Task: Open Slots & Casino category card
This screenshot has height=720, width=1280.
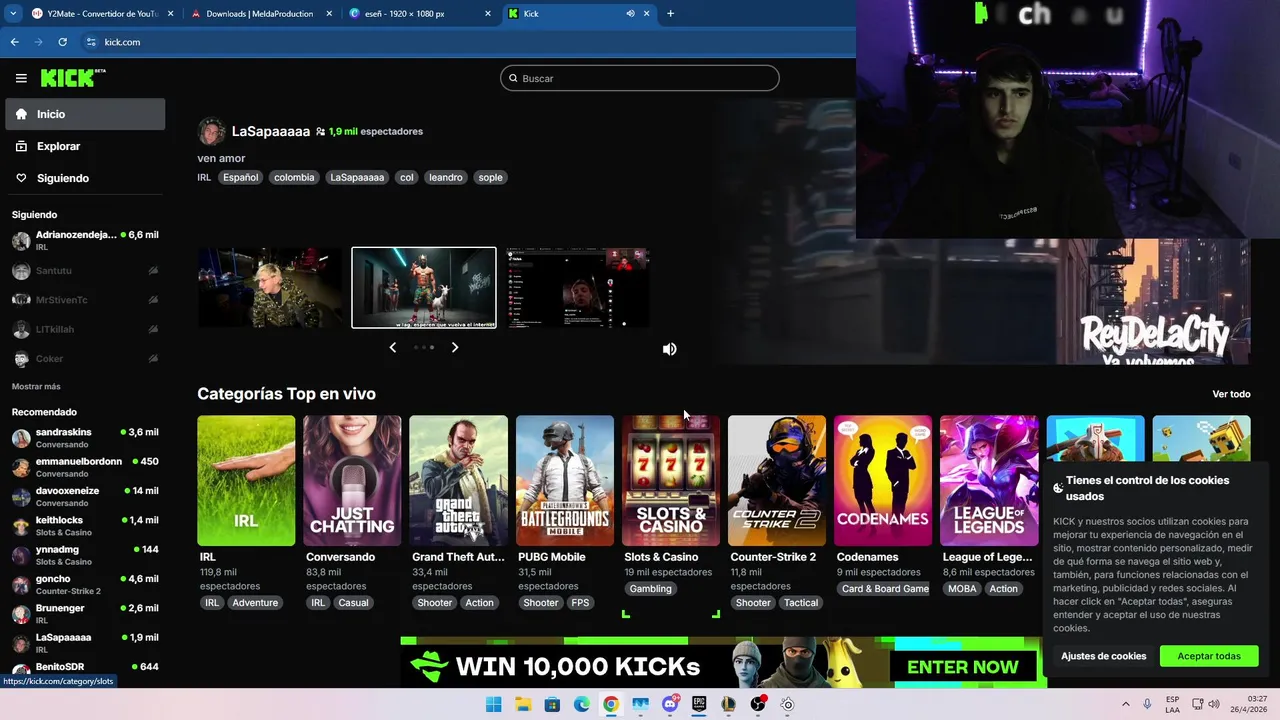Action: (670, 481)
